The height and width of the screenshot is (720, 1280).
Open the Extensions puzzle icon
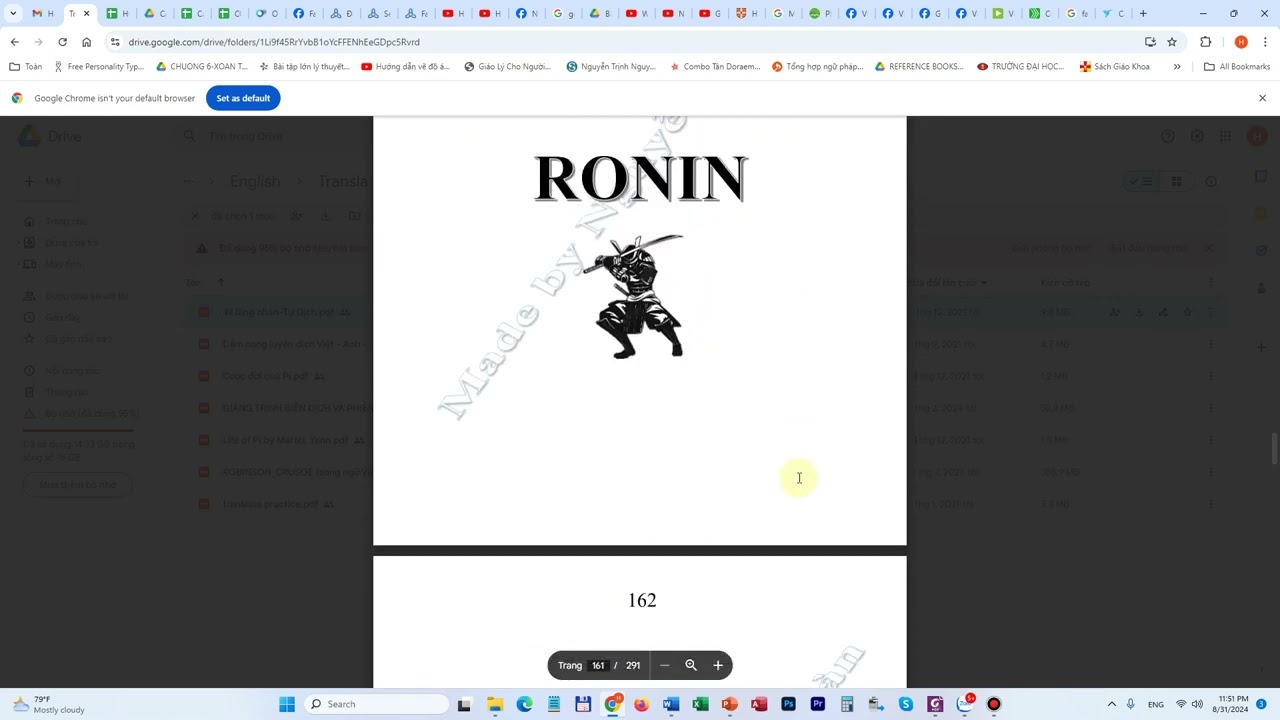tap(1205, 42)
